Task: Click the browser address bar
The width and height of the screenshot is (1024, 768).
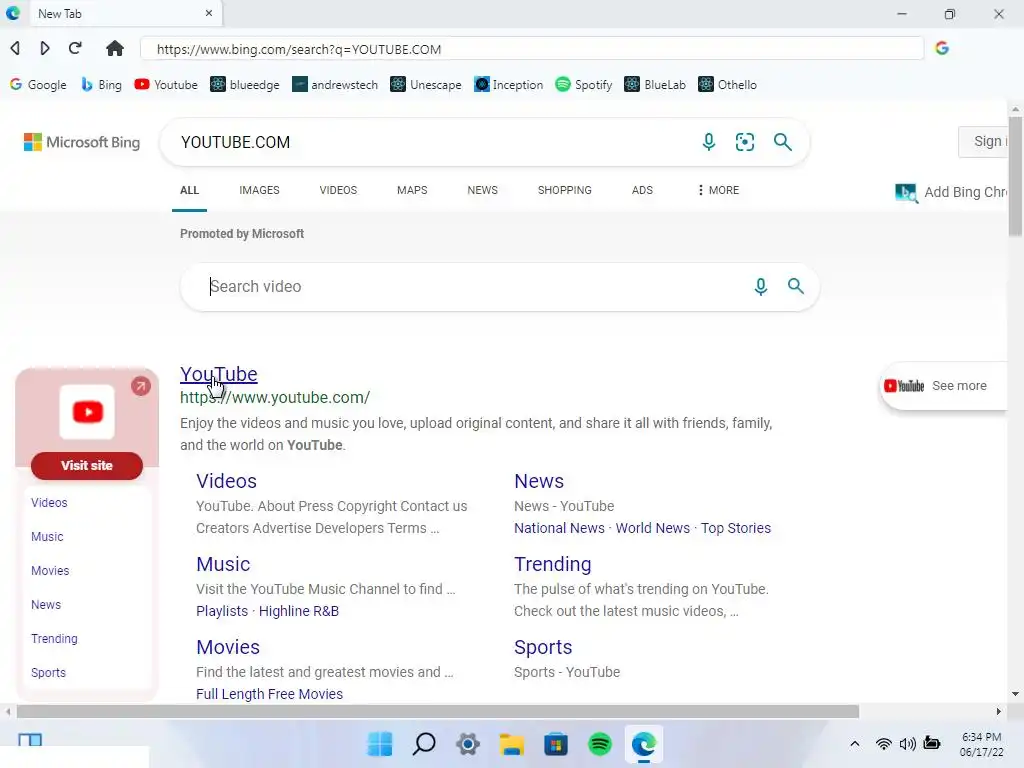Action: click(x=532, y=49)
